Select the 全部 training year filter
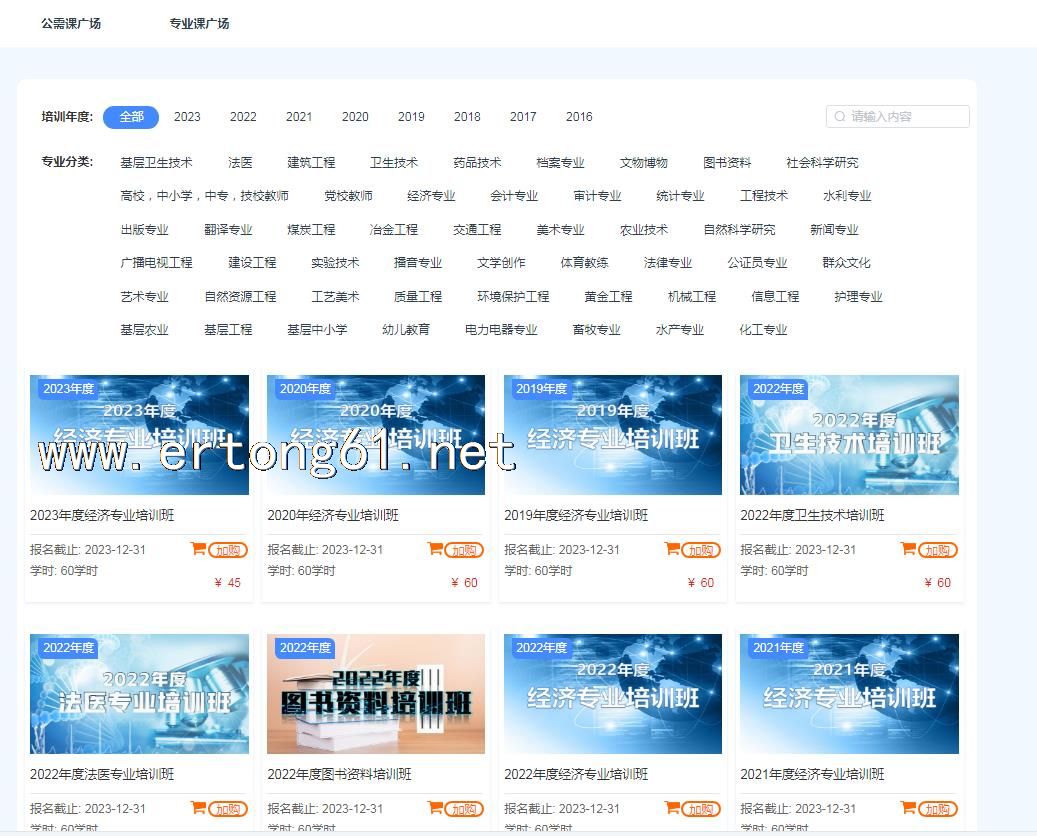The width and height of the screenshot is (1037, 836). point(131,117)
